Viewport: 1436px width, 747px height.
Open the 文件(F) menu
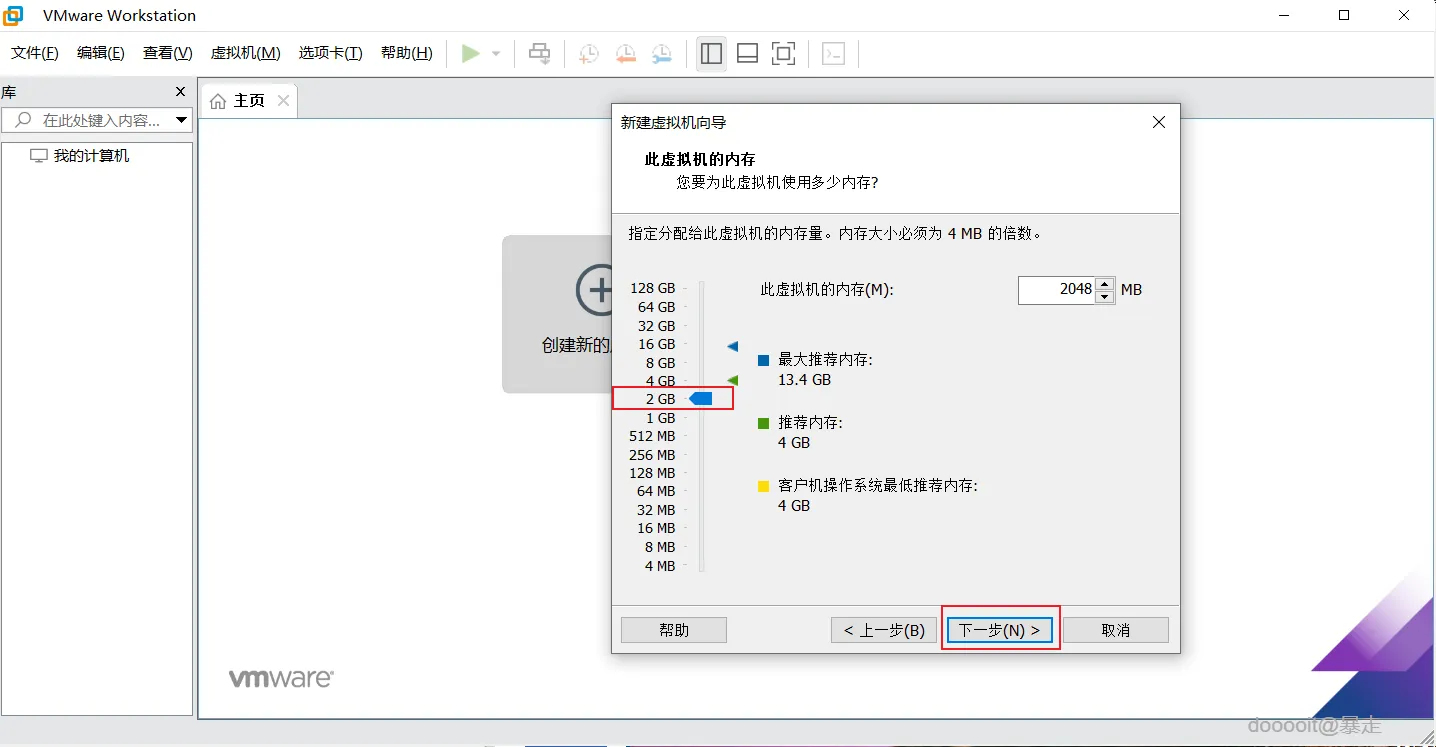[x=33, y=53]
